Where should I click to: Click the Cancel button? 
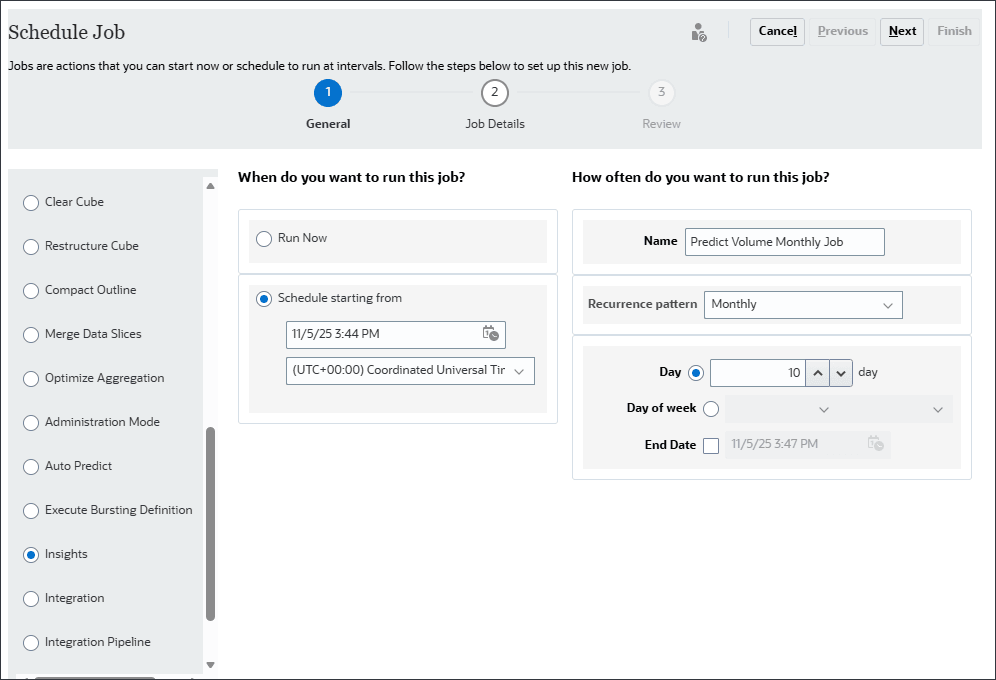coord(777,32)
